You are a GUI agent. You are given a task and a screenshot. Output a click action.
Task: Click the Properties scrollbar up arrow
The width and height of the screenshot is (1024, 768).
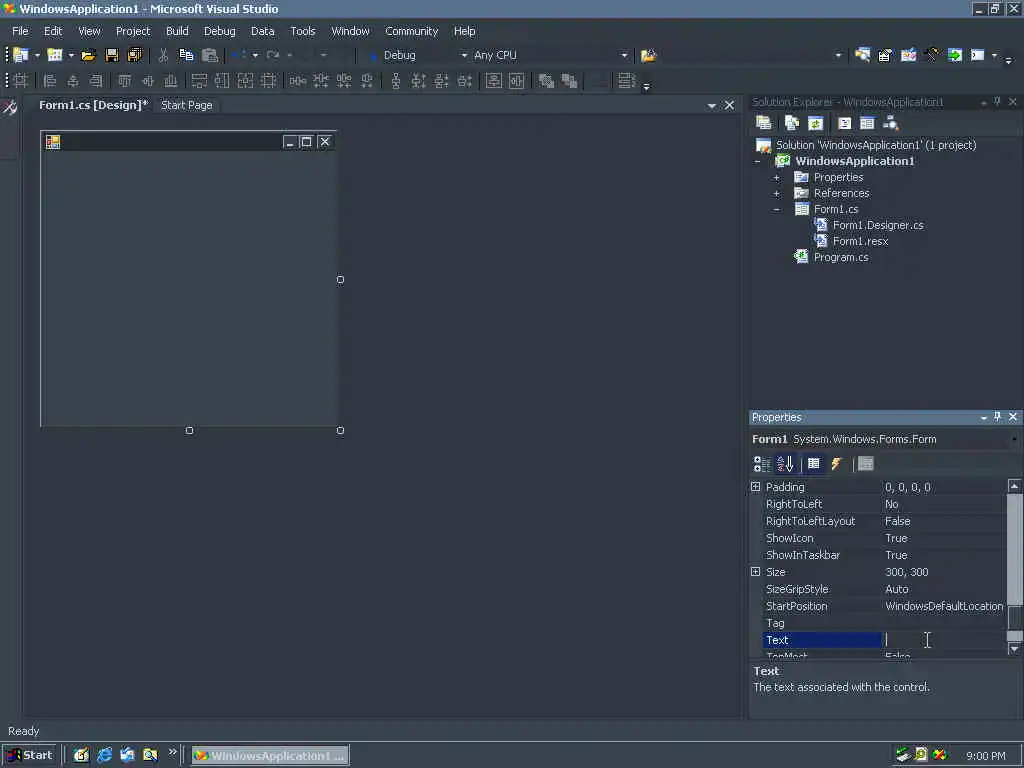tap(1014, 486)
